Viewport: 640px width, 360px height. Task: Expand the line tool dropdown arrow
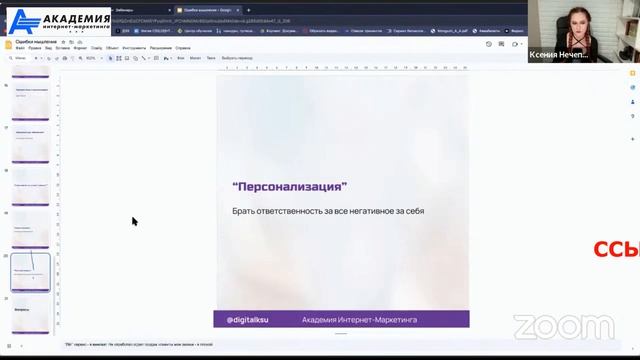(149, 58)
